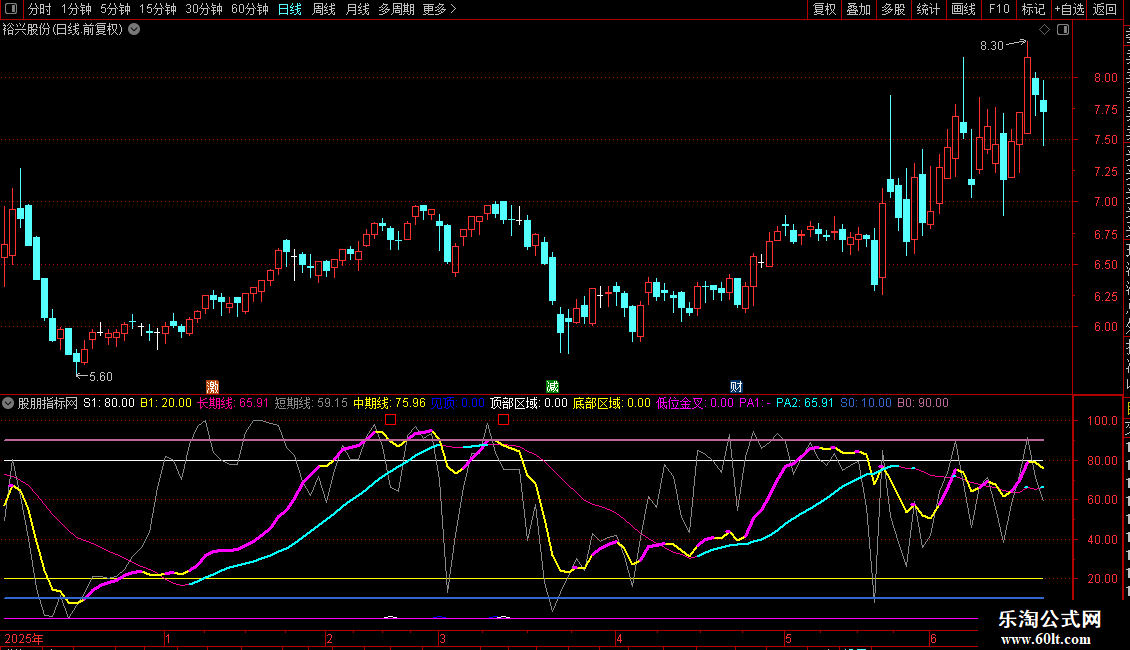Image resolution: width=1130 pixels, height=650 pixels.
Task: Open the F10 company info
Action: [x=999, y=9]
